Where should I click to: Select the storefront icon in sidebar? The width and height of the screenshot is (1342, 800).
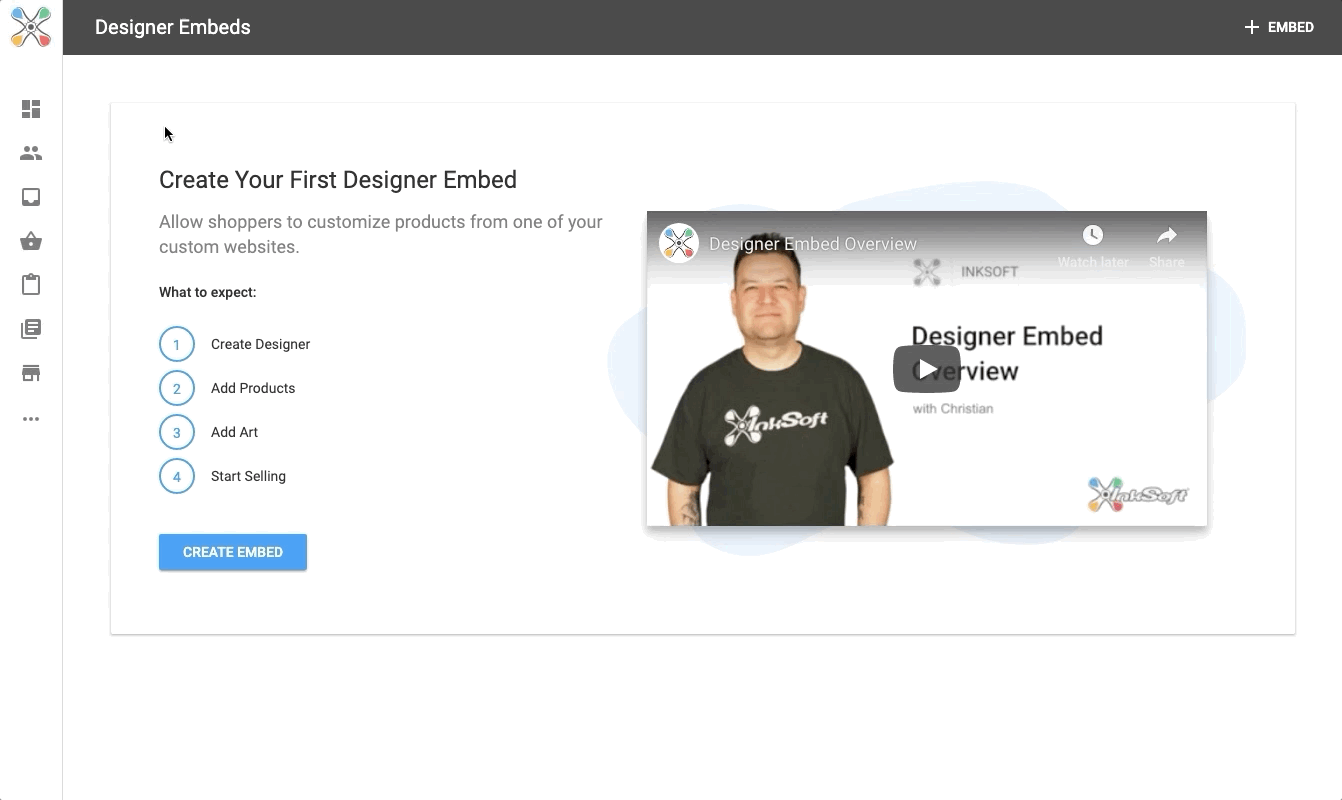click(31, 373)
